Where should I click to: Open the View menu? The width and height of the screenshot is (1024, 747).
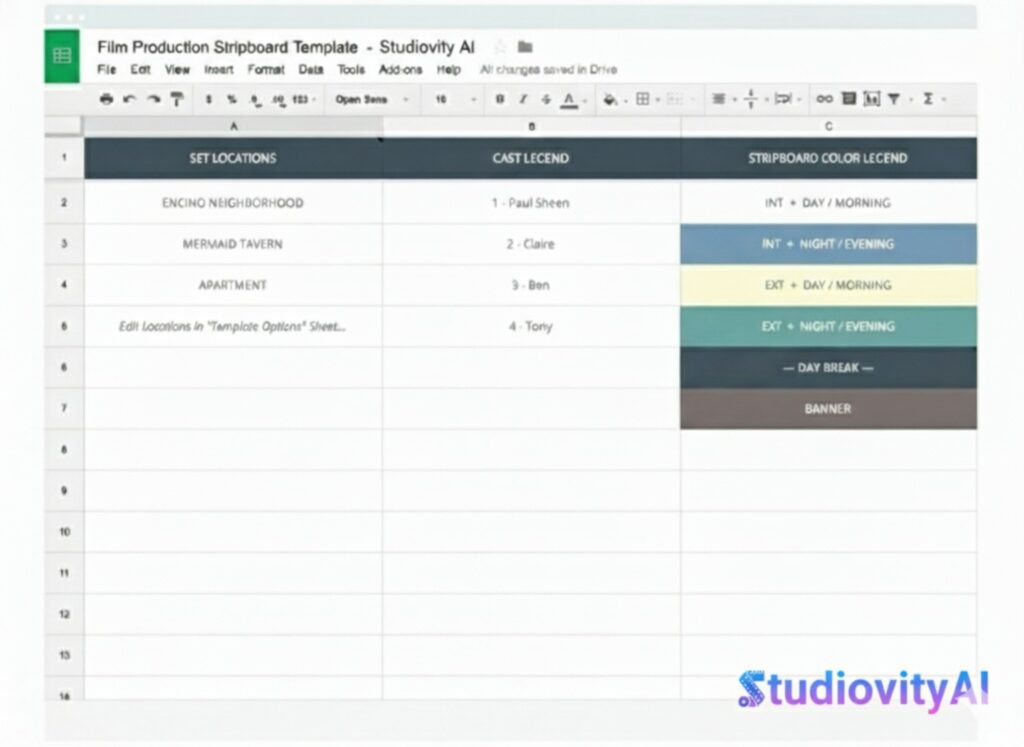(177, 69)
